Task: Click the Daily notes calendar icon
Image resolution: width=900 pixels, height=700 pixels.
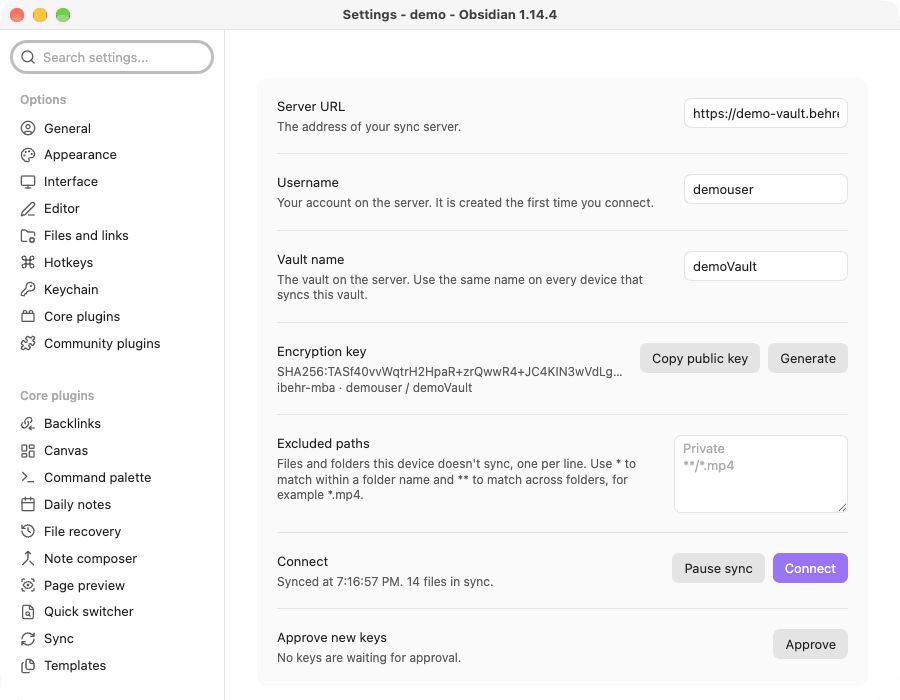Action: (28, 504)
